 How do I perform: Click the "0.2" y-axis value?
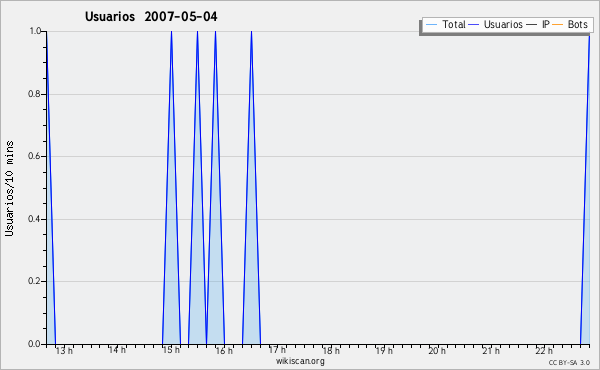[x=35, y=281]
